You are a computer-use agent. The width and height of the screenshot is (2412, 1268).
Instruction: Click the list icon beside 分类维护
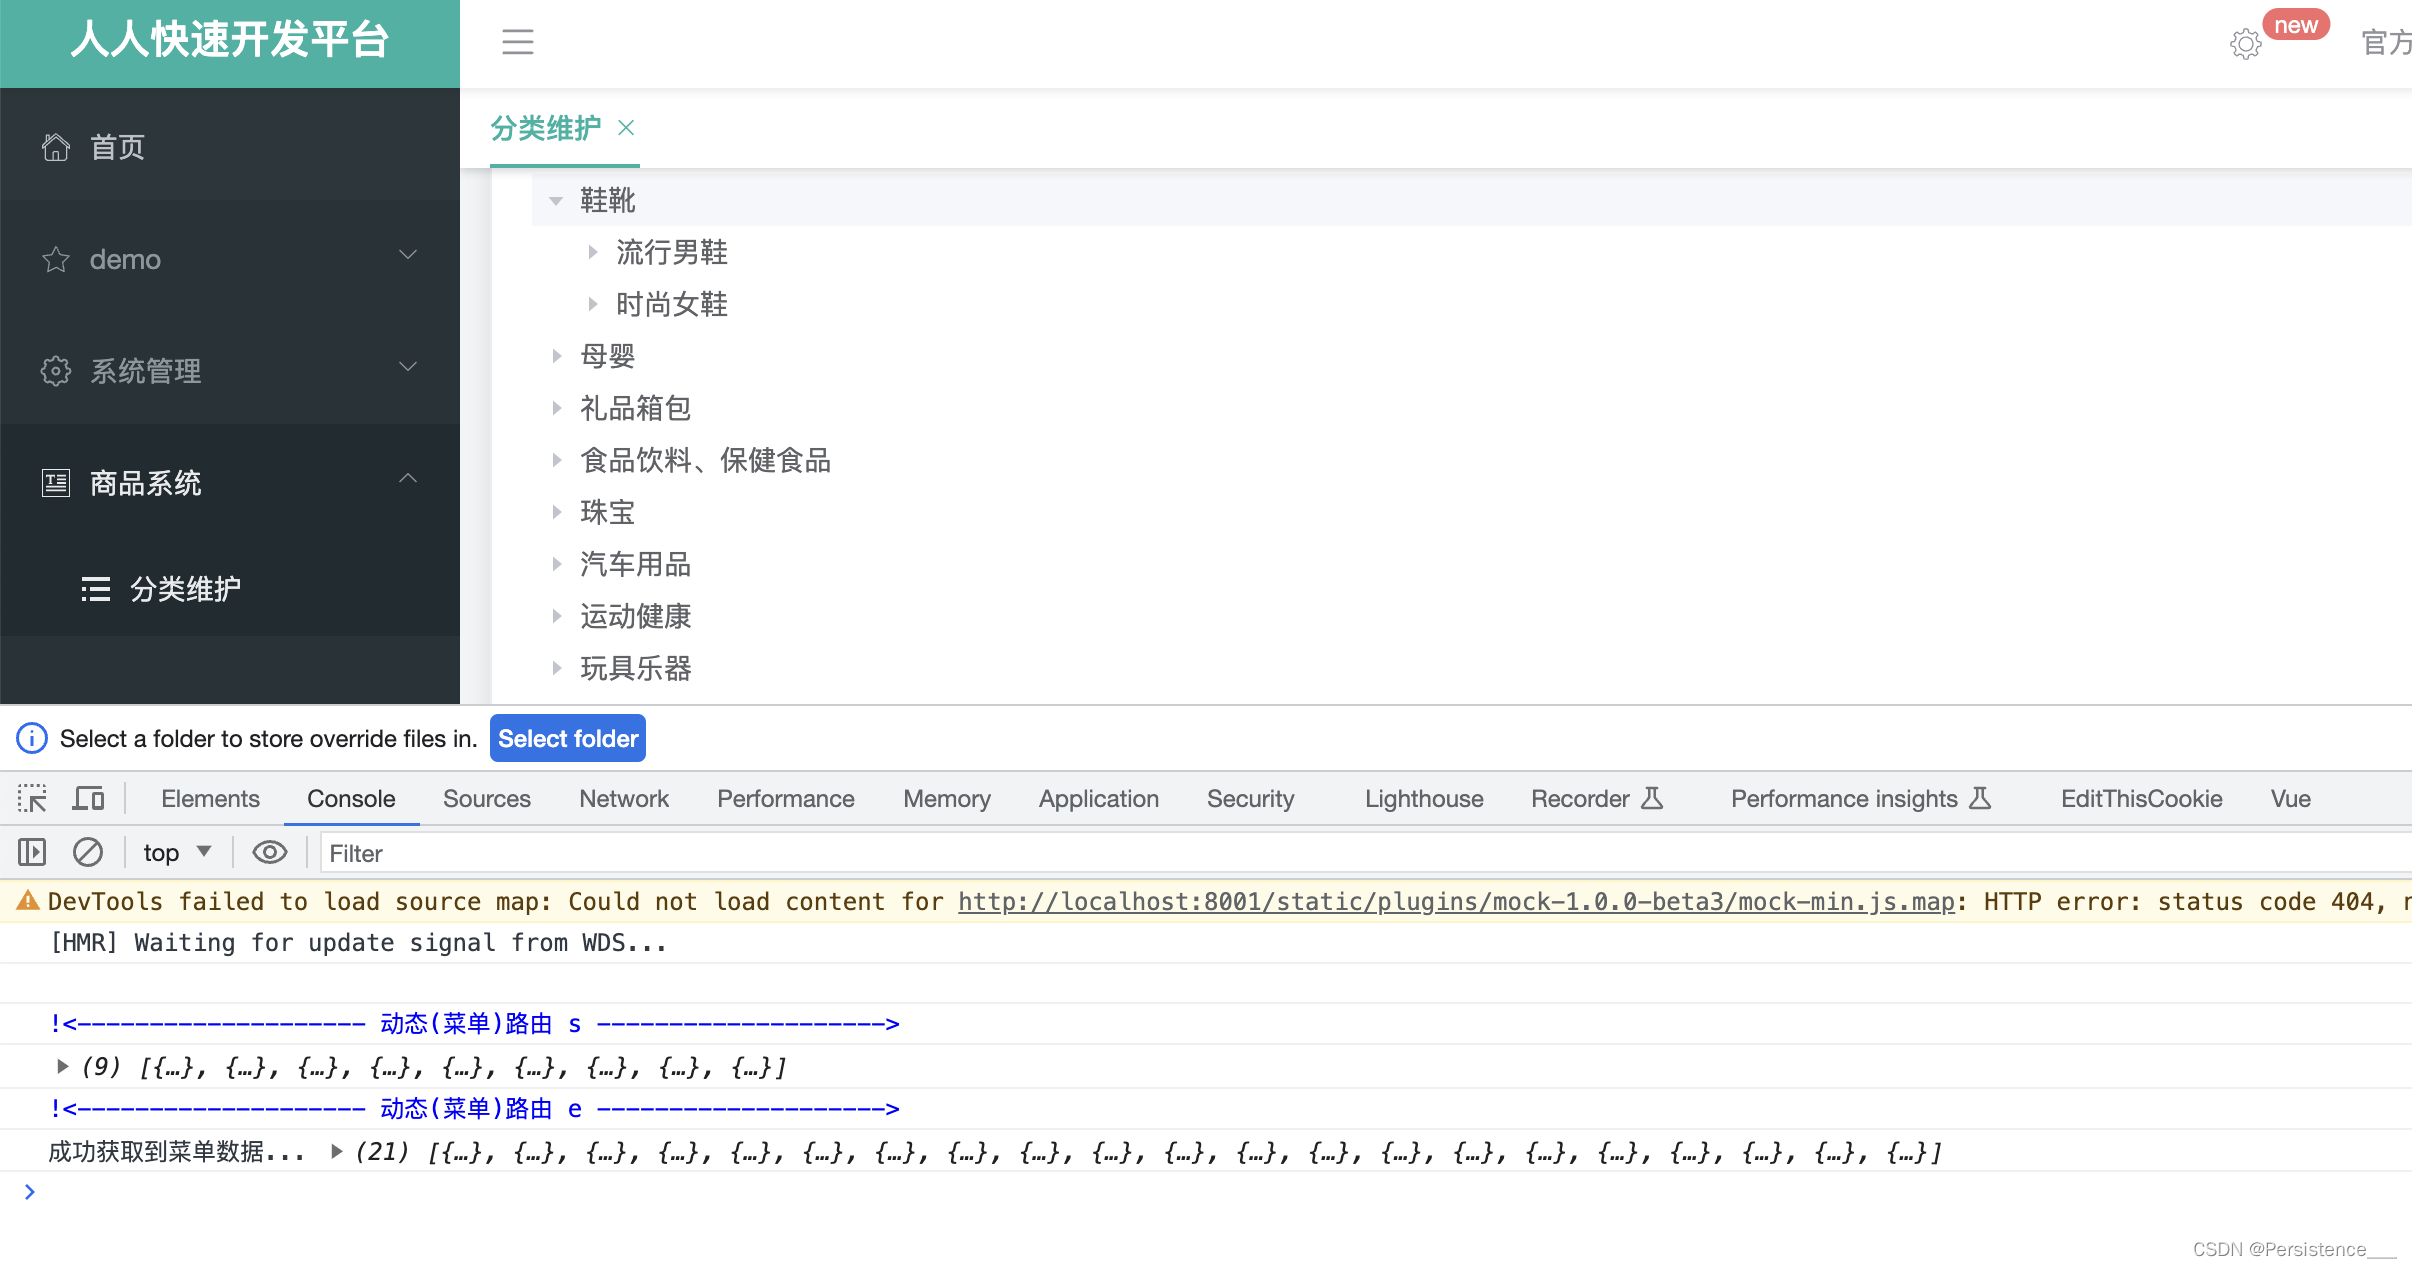coord(96,589)
